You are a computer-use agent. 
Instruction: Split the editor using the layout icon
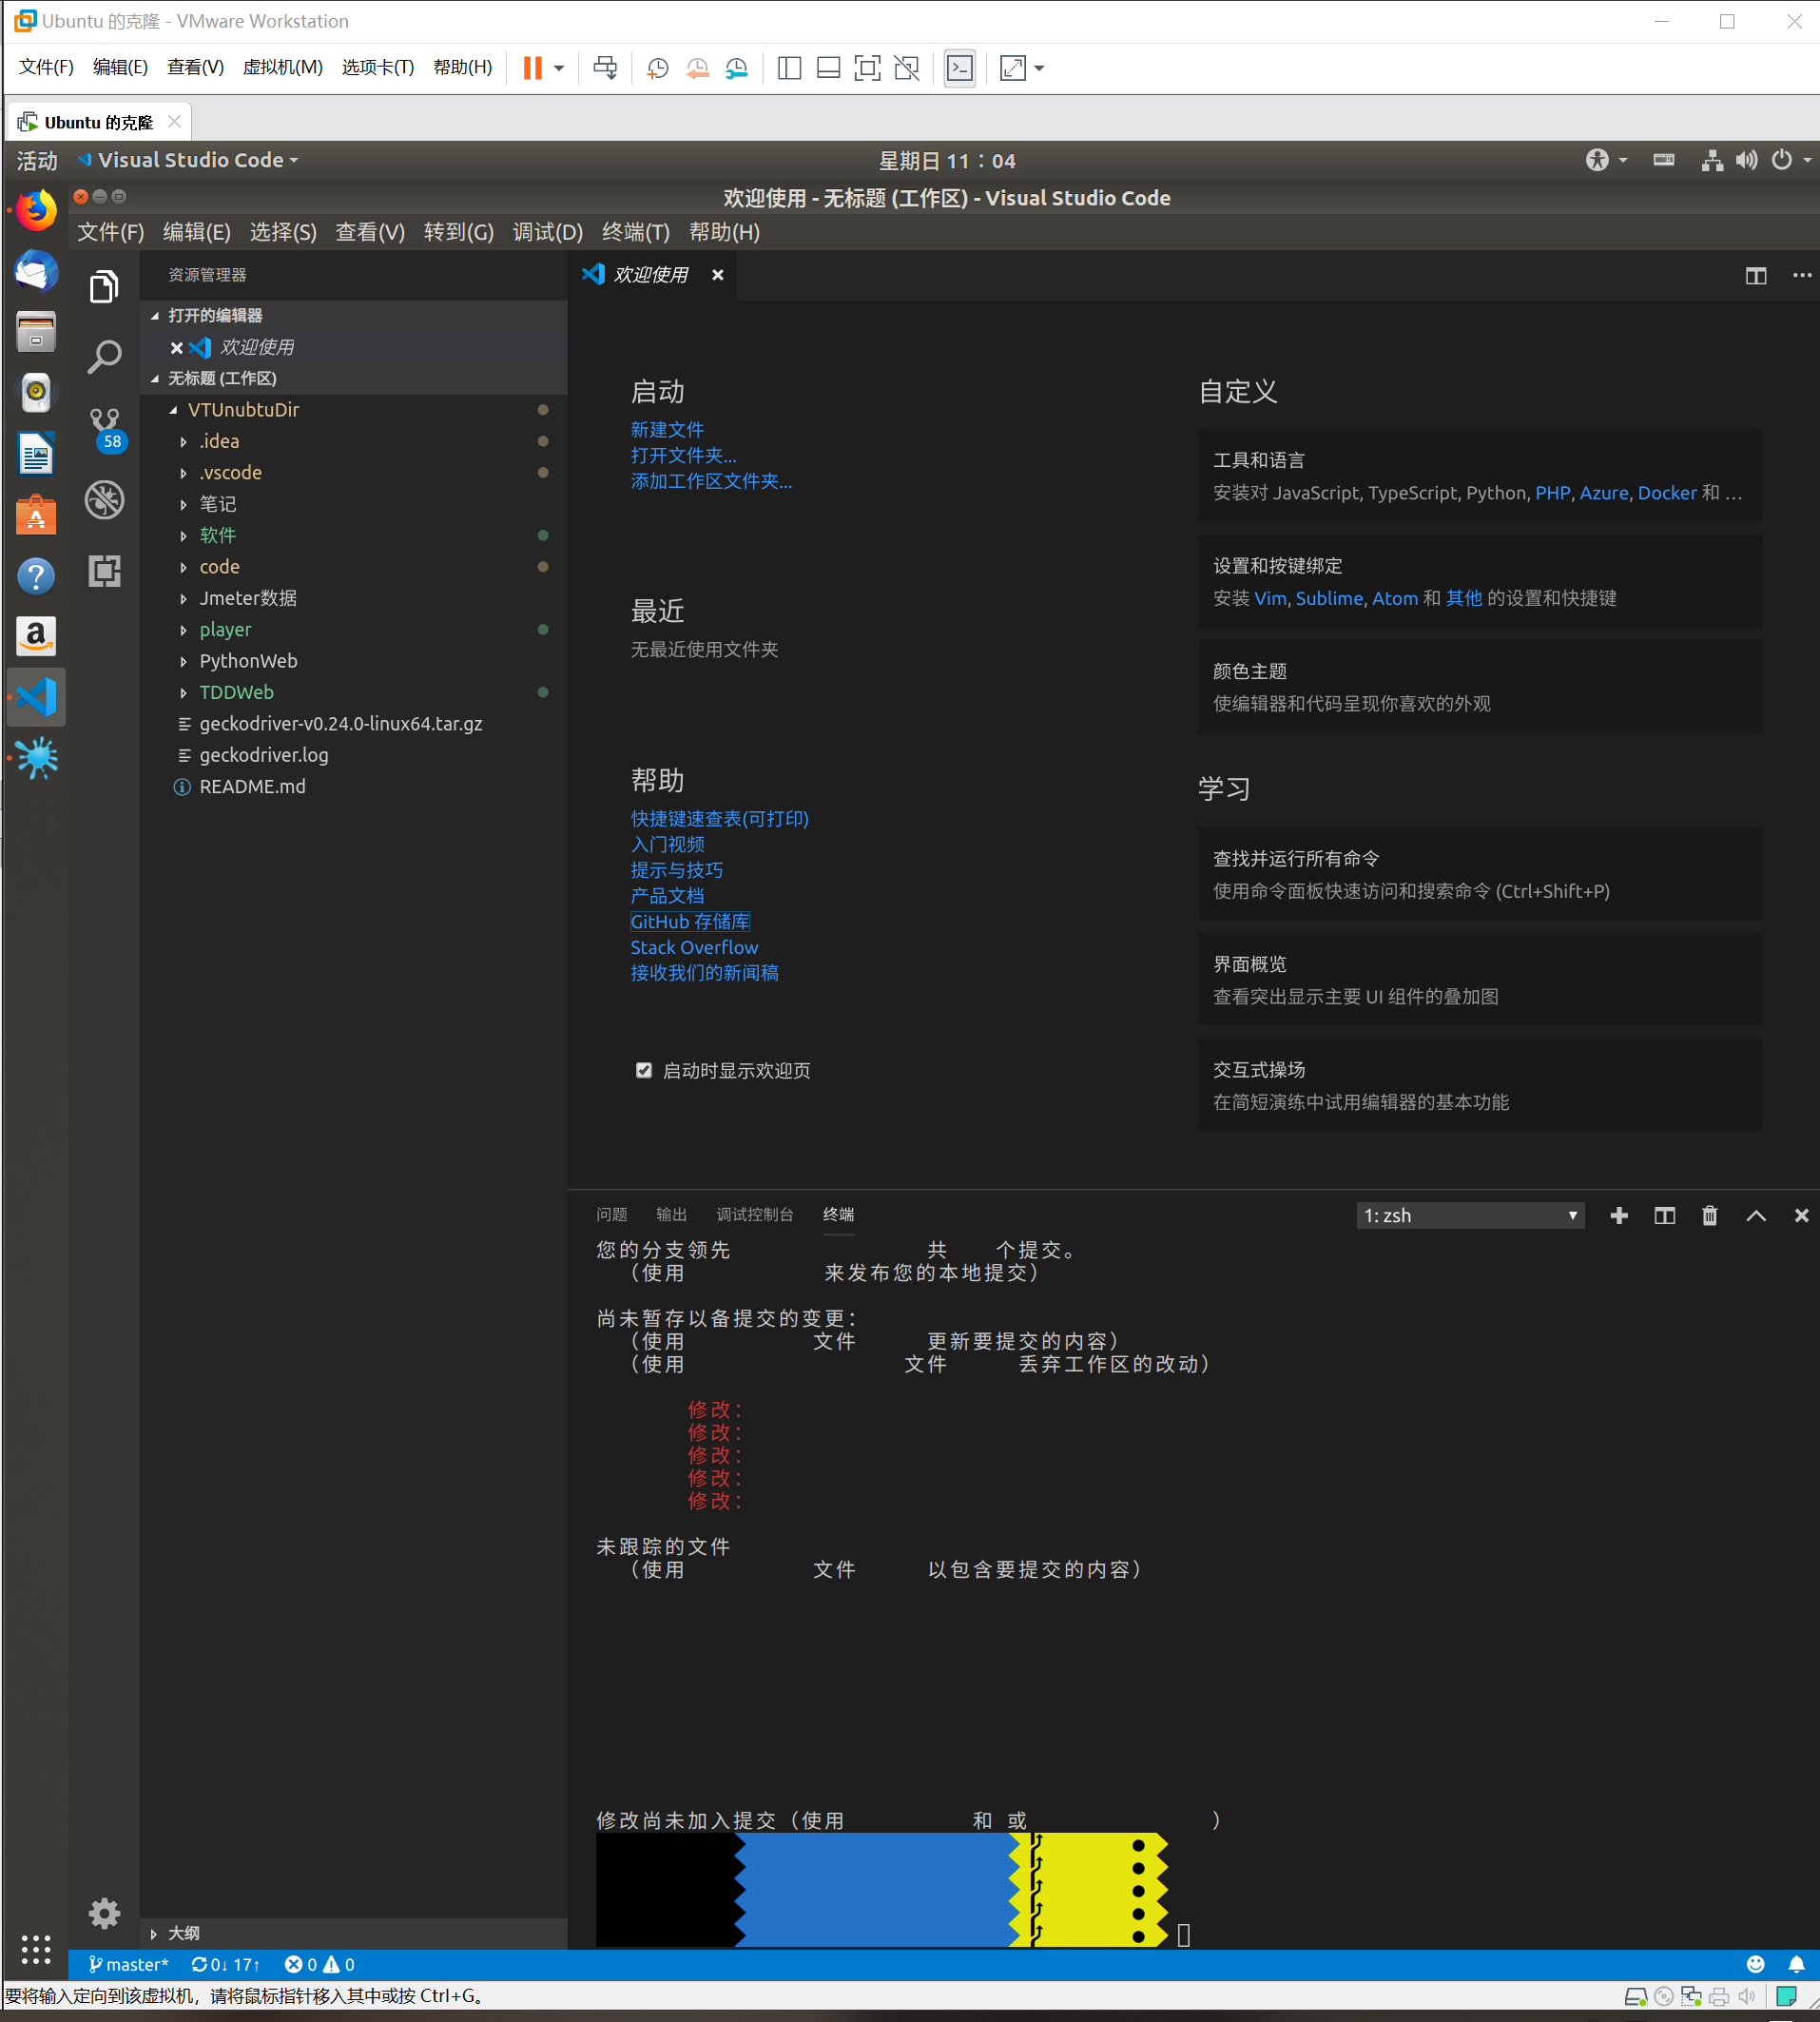coord(1755,276)
